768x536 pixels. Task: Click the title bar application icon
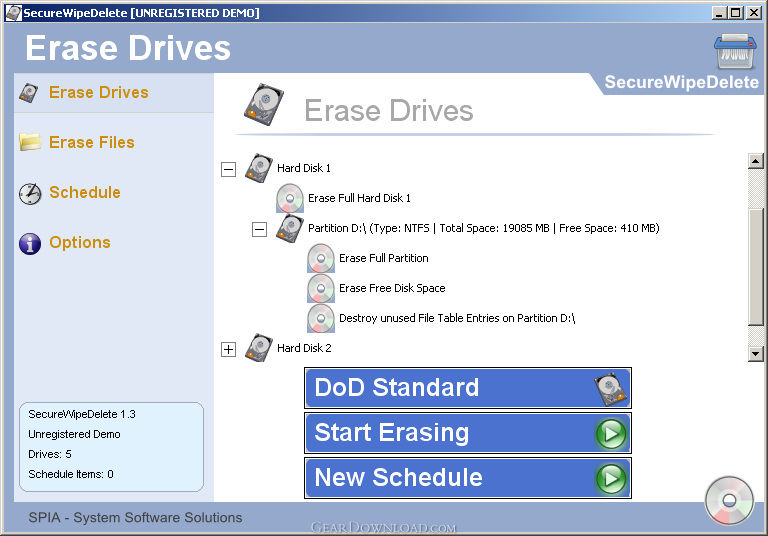[14, 13]
